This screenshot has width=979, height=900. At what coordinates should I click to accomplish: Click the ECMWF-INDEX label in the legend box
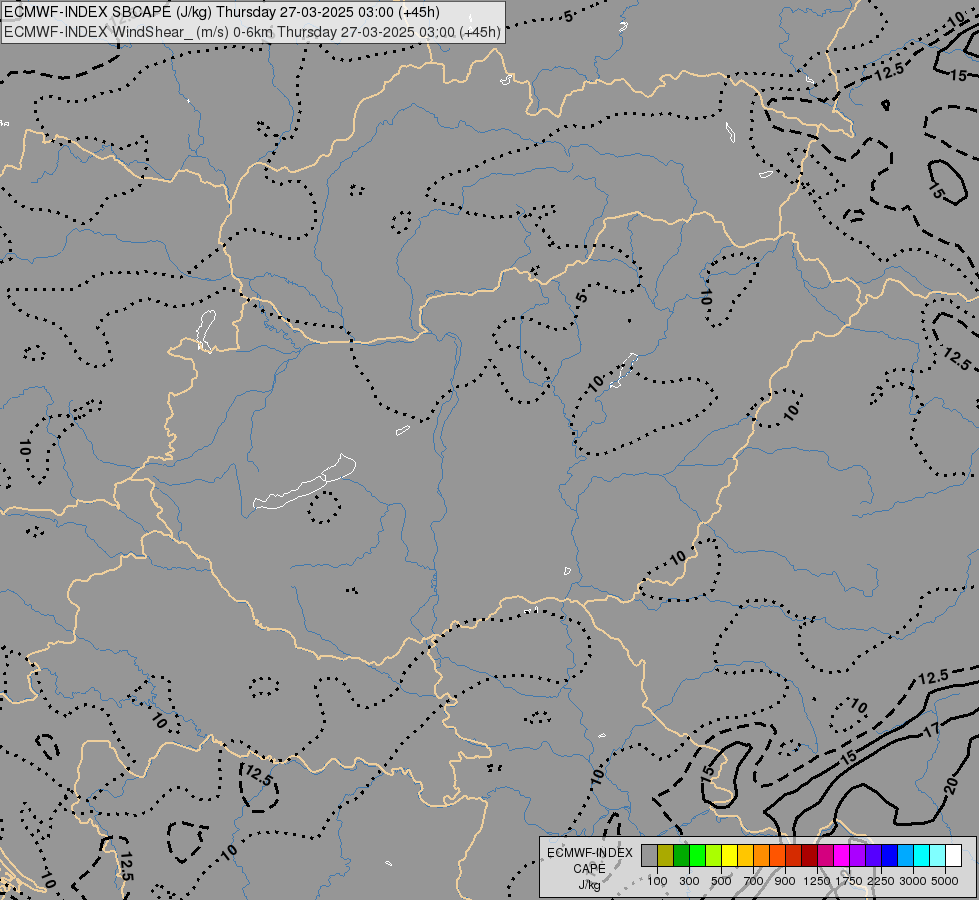point(589,853)
